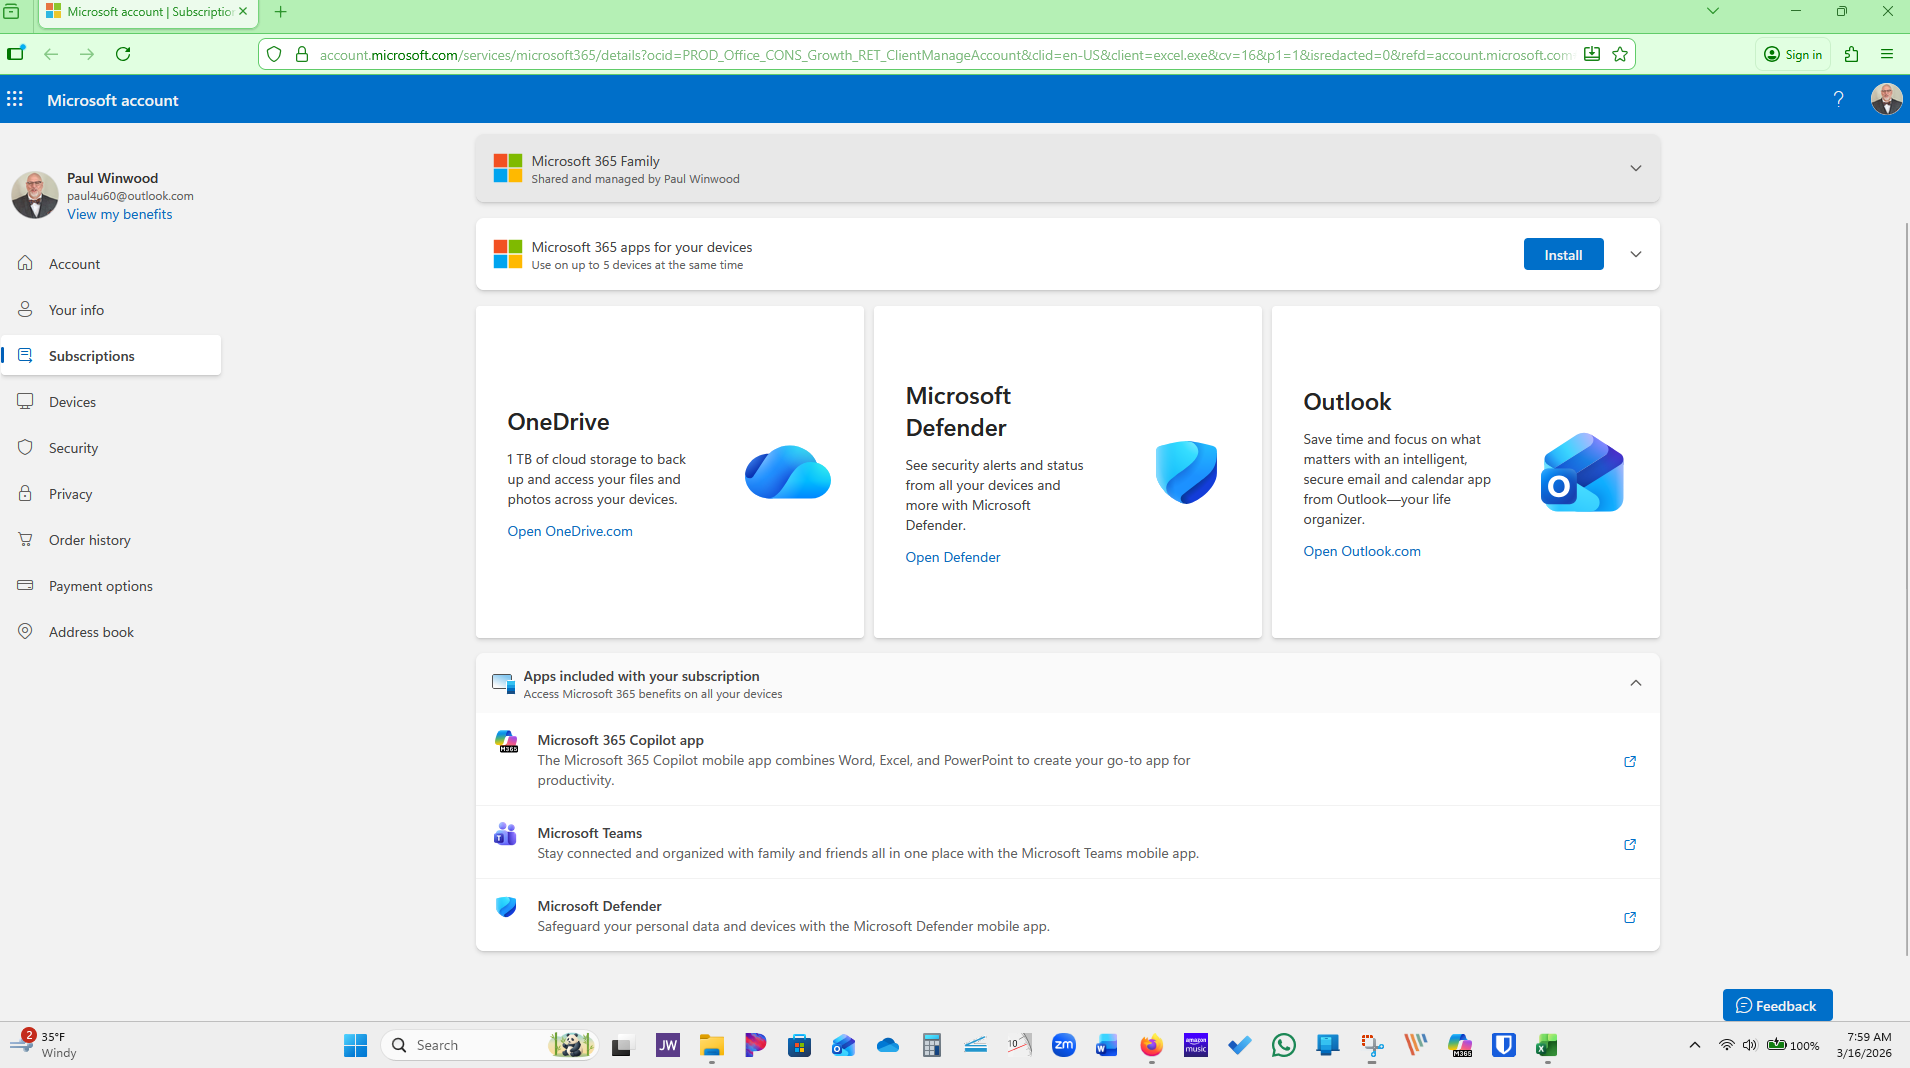Open Privacy in the sidebar
Image resolution: width=1910 pixels, height=1068 pixels.
(x=110, y=494)
